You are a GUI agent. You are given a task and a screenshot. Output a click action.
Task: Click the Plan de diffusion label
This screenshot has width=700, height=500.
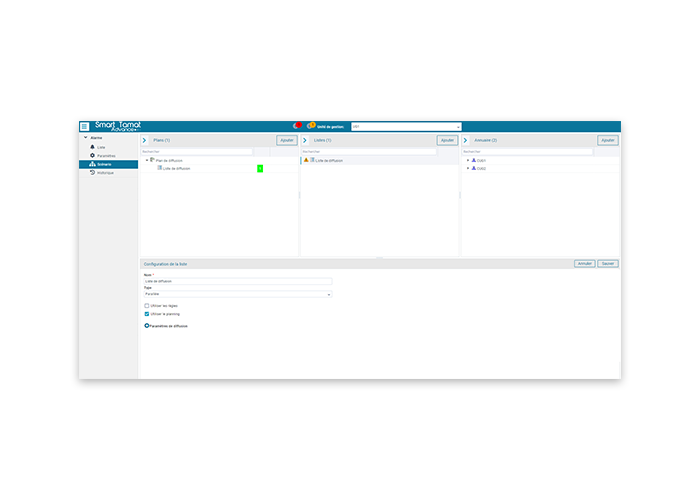tap(169, 161)
